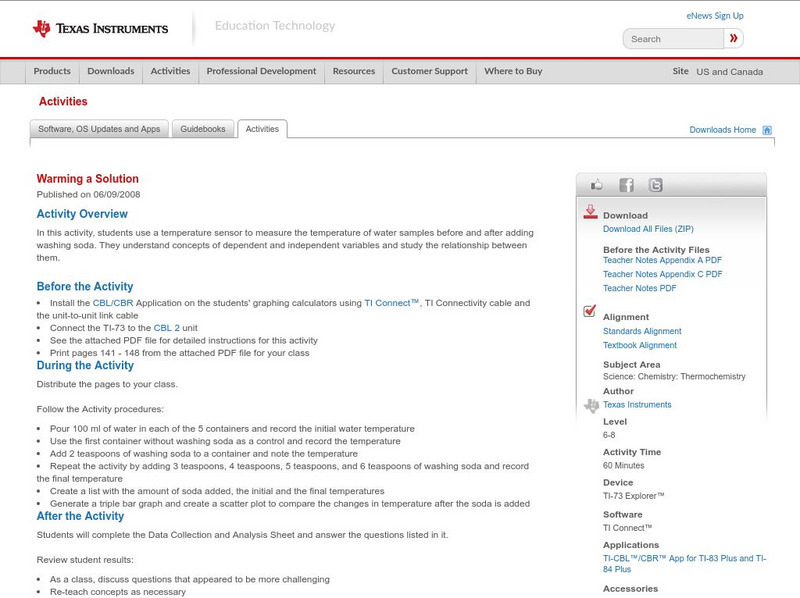The width and height of the screenshot is (800, 598).
Task: Click the red Activities page heading
Action: (63, 102)
